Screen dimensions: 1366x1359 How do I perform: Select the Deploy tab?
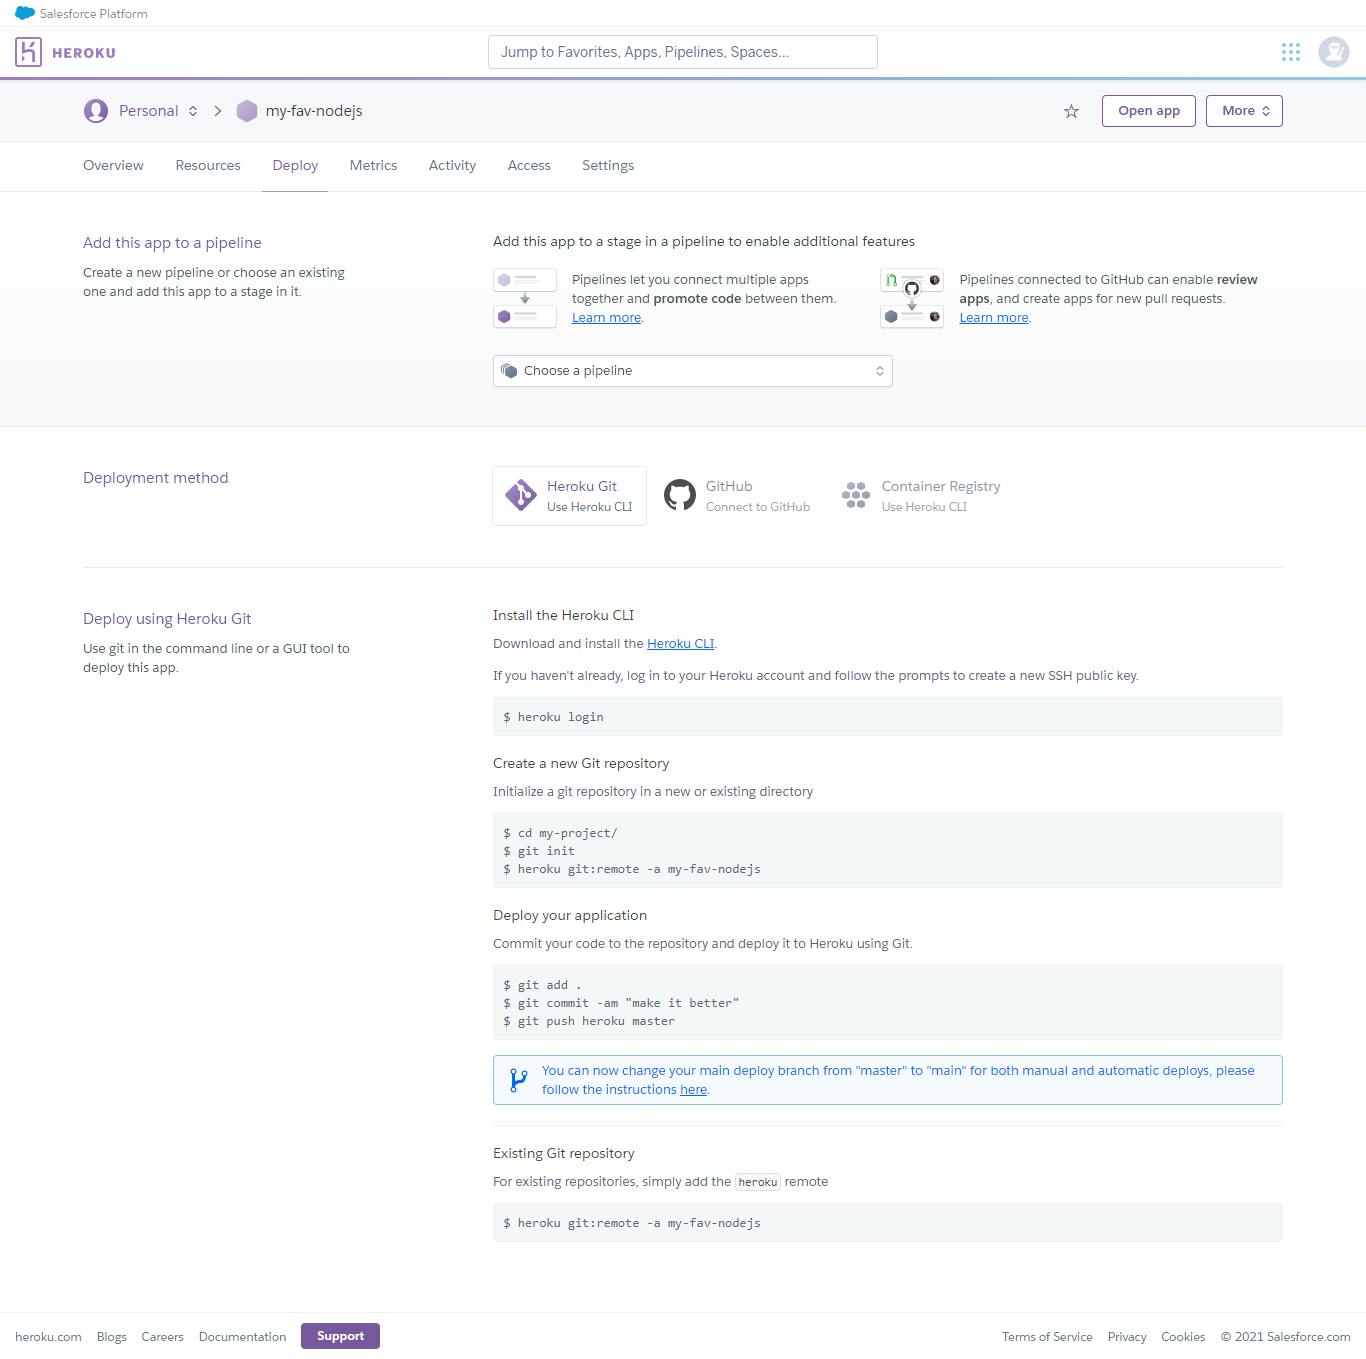[295, 165]
